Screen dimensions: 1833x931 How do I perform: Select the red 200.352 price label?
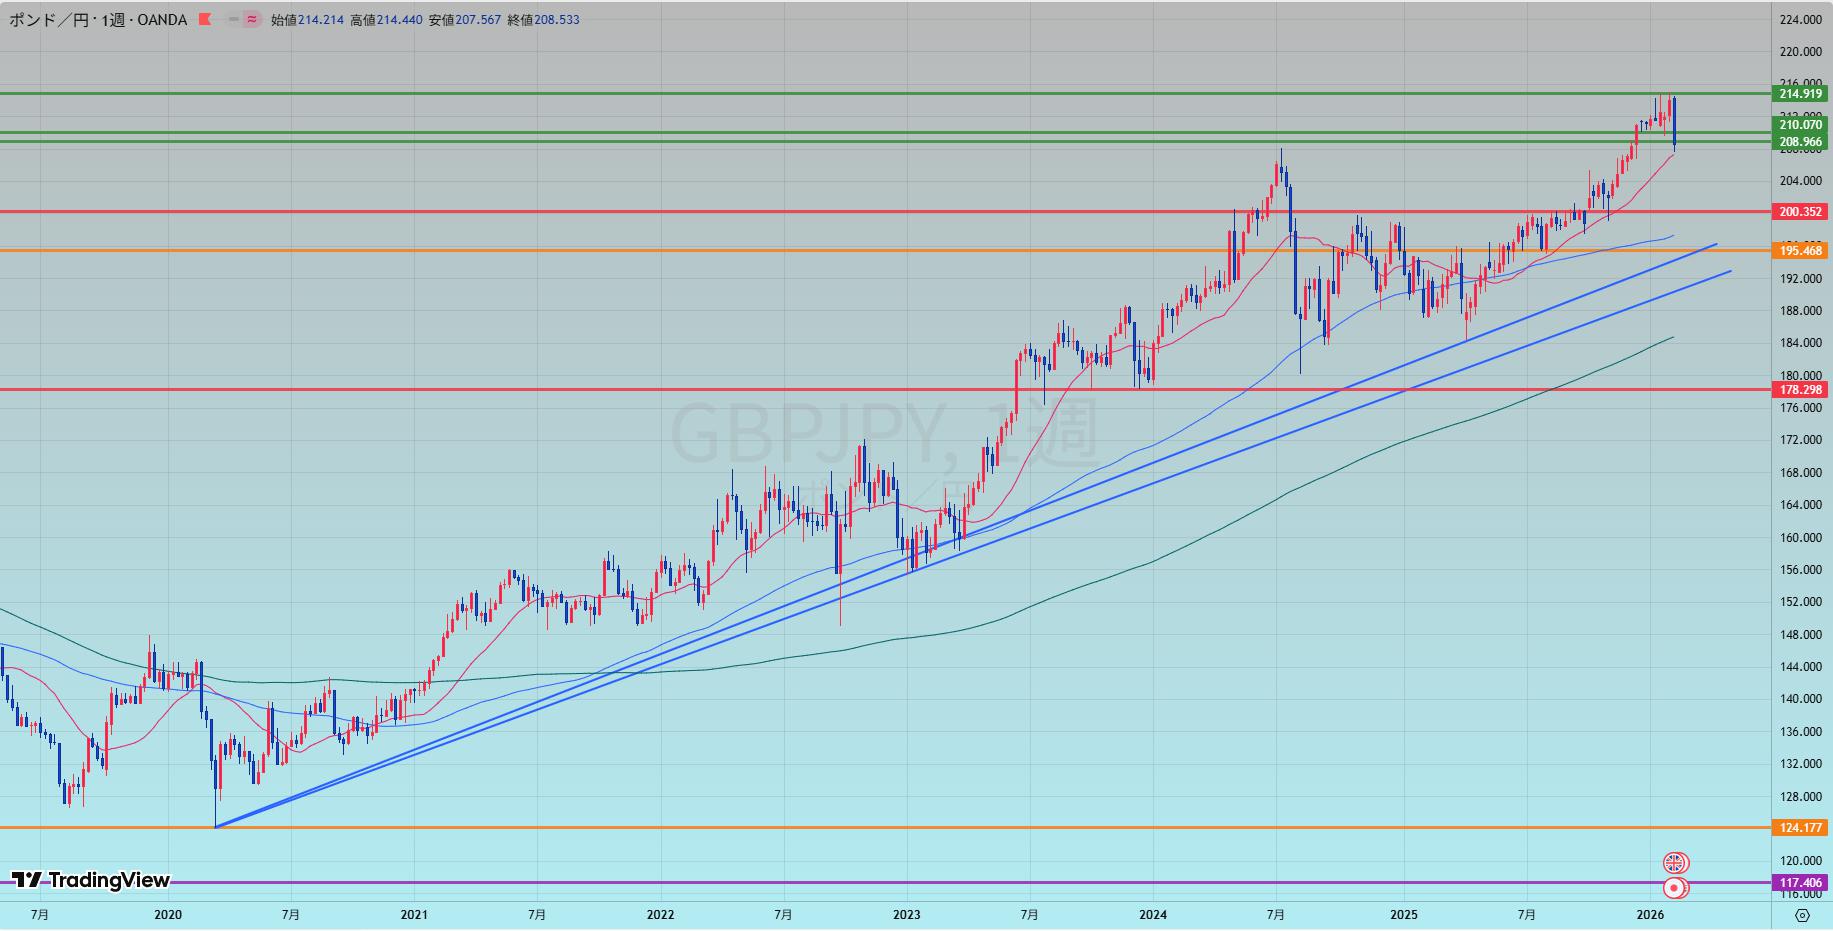(x=1800, y=212)
